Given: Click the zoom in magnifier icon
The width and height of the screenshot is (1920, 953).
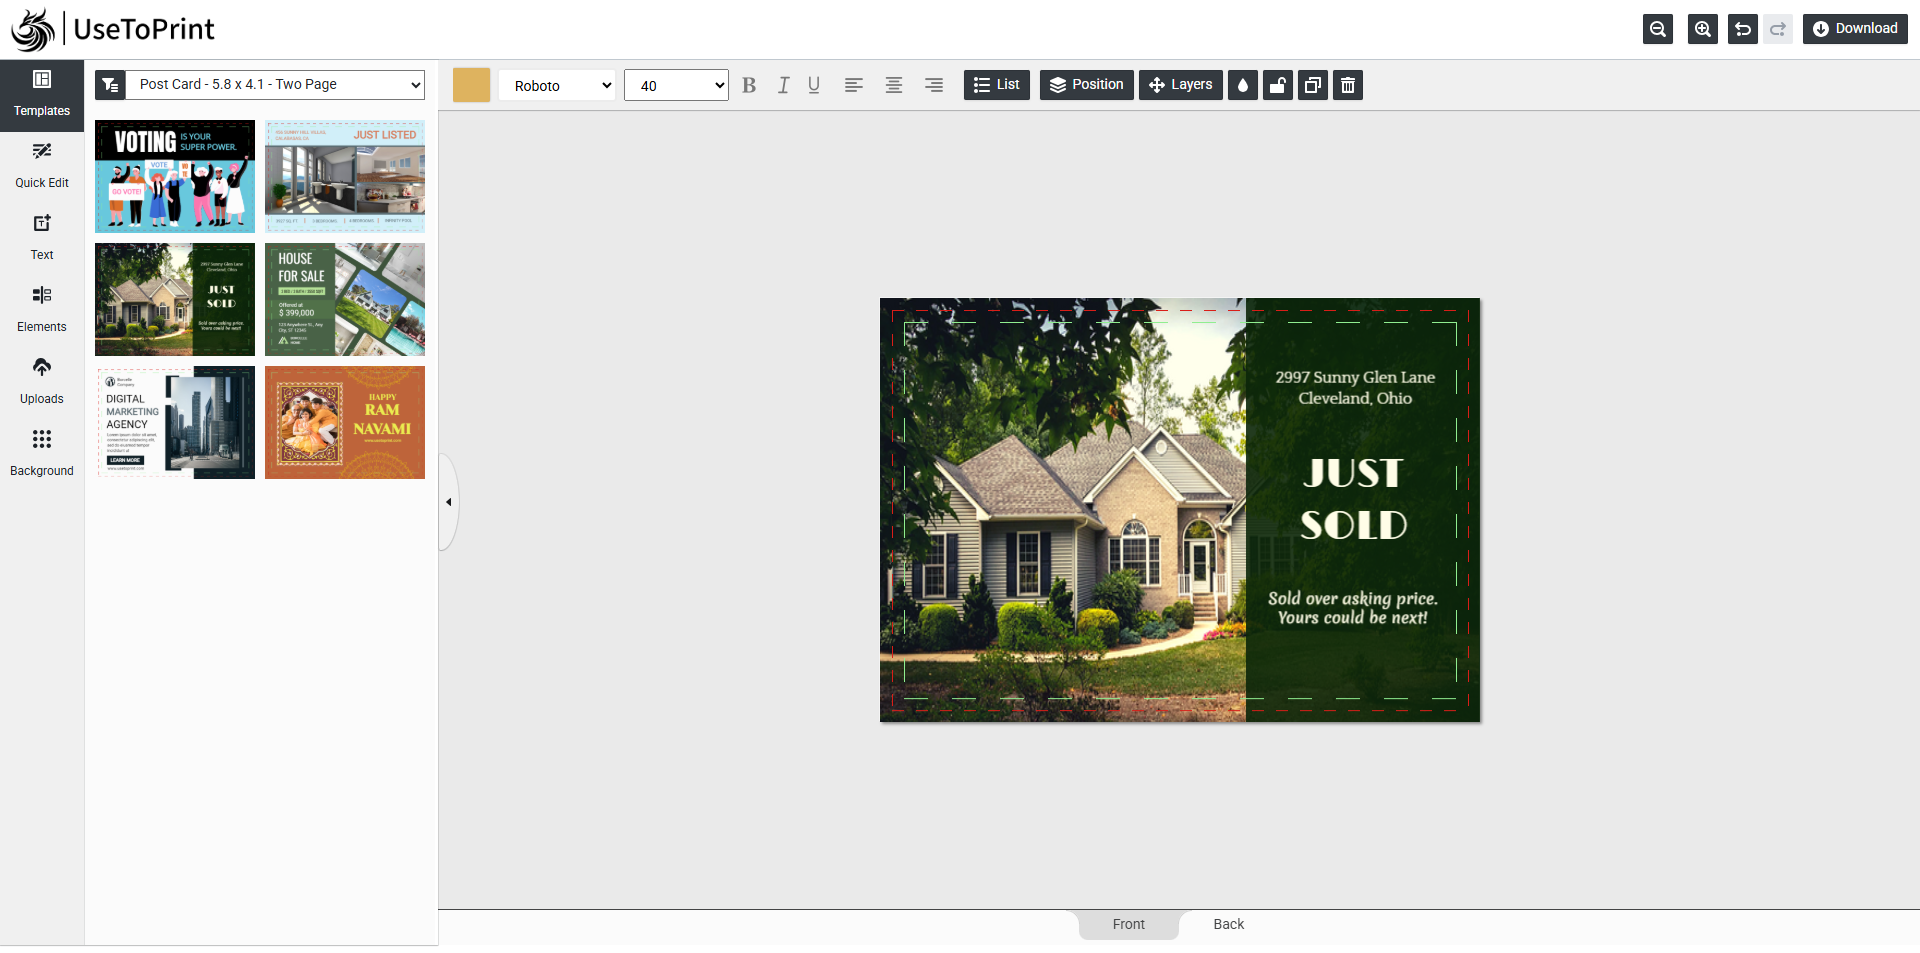Looking at the screenshot, I should (x=1702, y=29).
